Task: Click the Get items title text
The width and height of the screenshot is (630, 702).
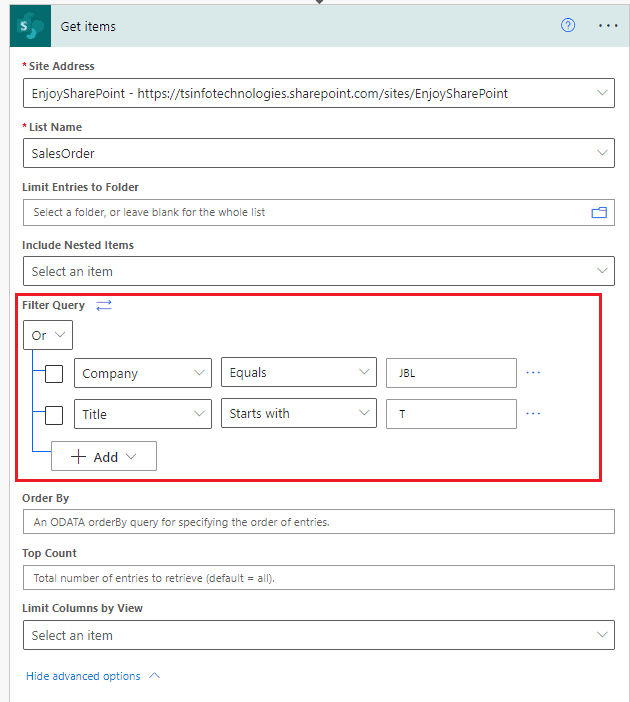Action: pyautogui.click(x=88, y=27)
